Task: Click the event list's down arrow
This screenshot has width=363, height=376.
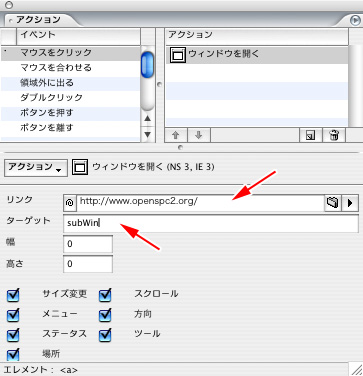Action: [148, 134]
